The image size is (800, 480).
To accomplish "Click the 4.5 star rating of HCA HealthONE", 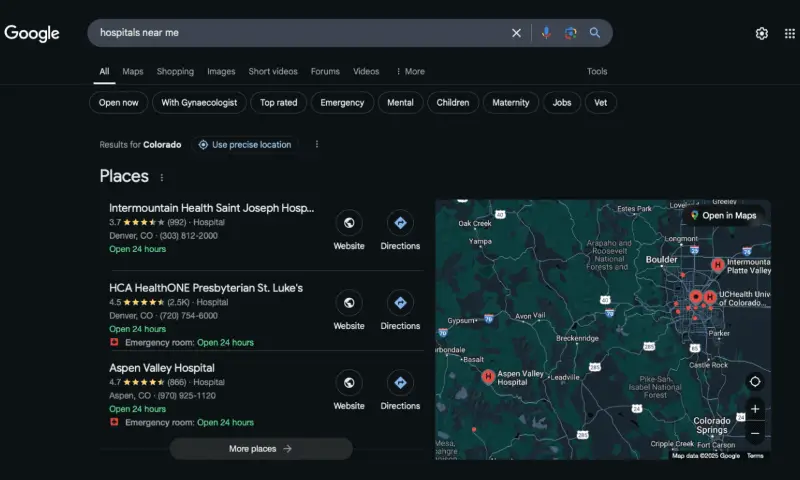I will click(x=137, y=302).
